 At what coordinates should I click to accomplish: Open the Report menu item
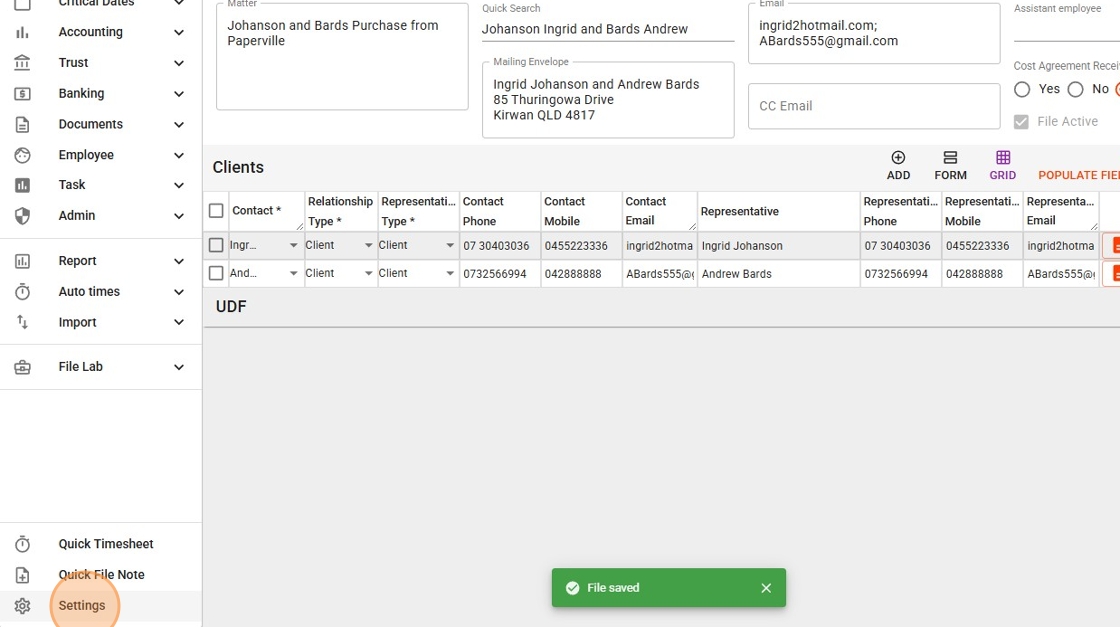tap(77, 261)
